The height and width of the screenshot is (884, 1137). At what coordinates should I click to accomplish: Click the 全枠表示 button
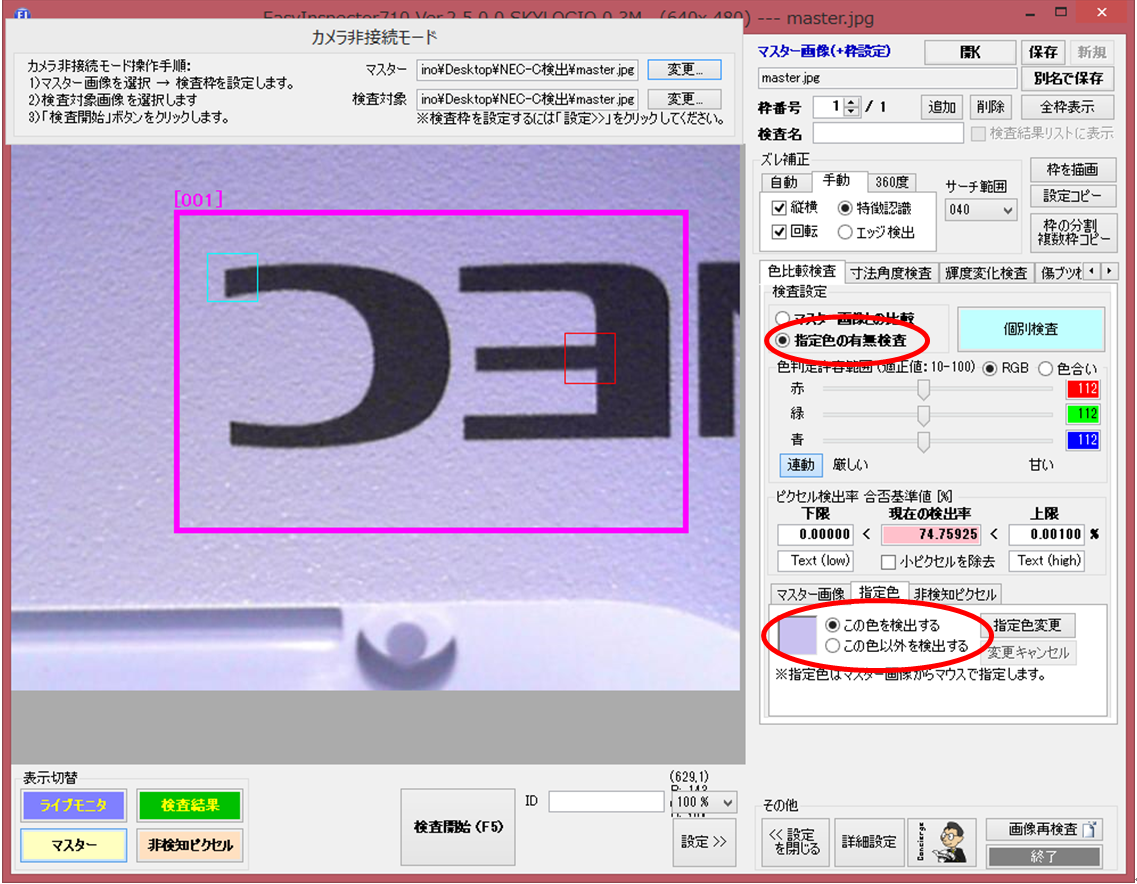coord(1067,107)
